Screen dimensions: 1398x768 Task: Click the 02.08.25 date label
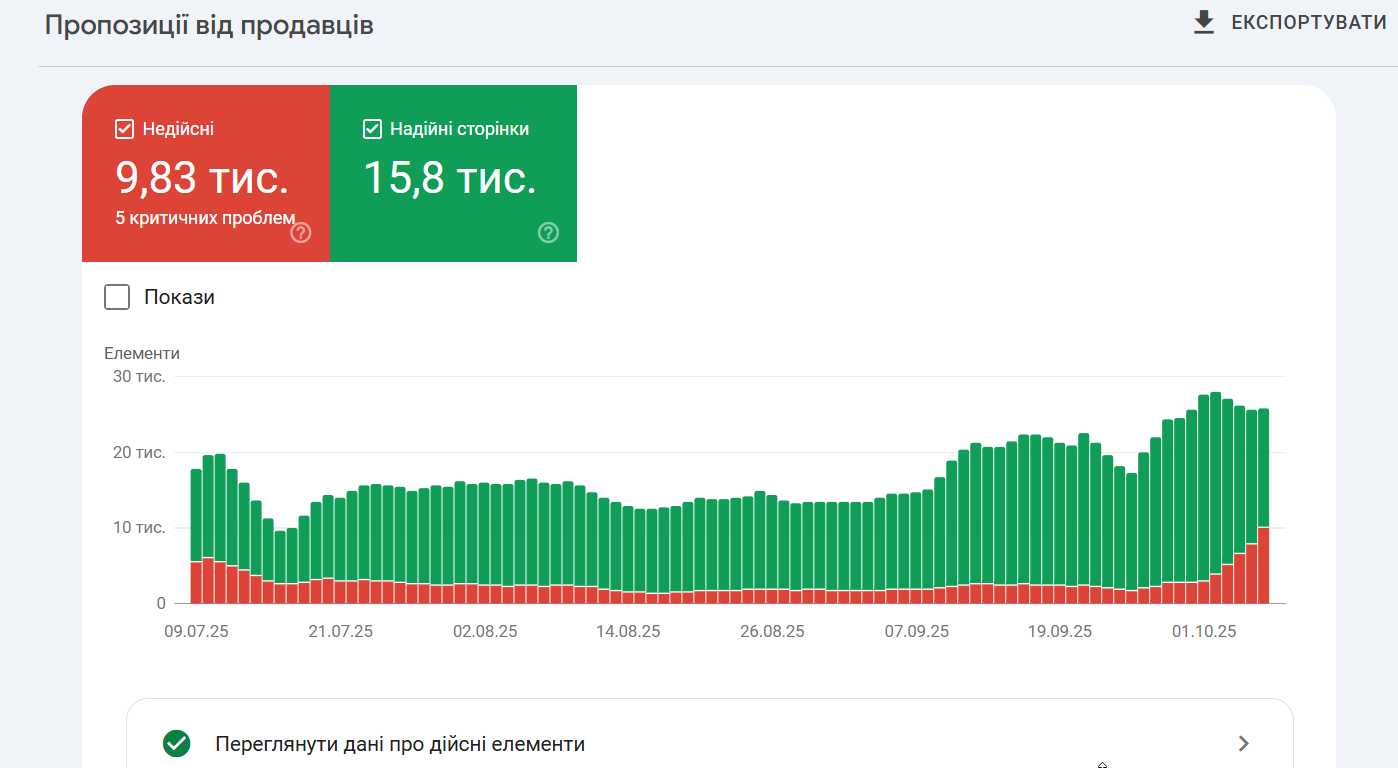(485, 631)
